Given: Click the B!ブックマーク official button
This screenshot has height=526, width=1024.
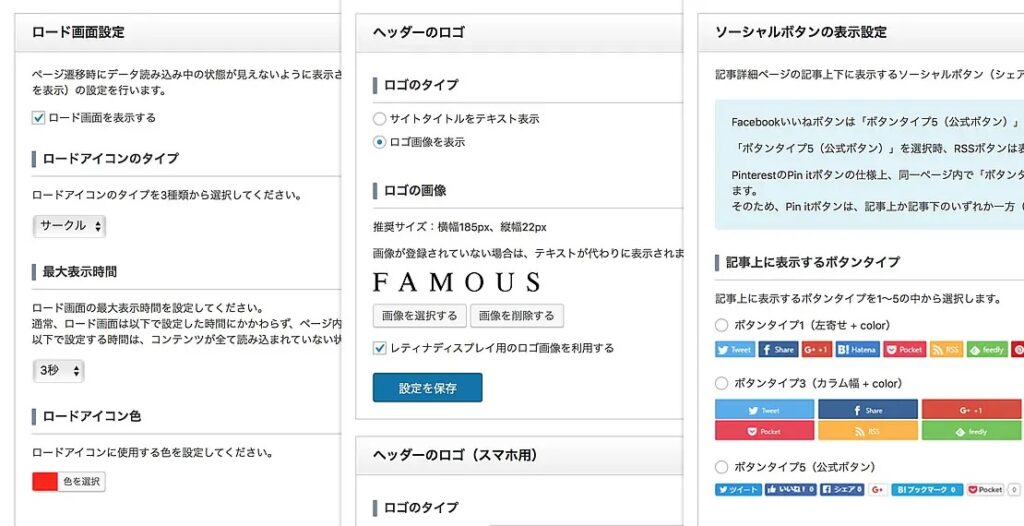Looking at the screenshot, I should point(927,489).
